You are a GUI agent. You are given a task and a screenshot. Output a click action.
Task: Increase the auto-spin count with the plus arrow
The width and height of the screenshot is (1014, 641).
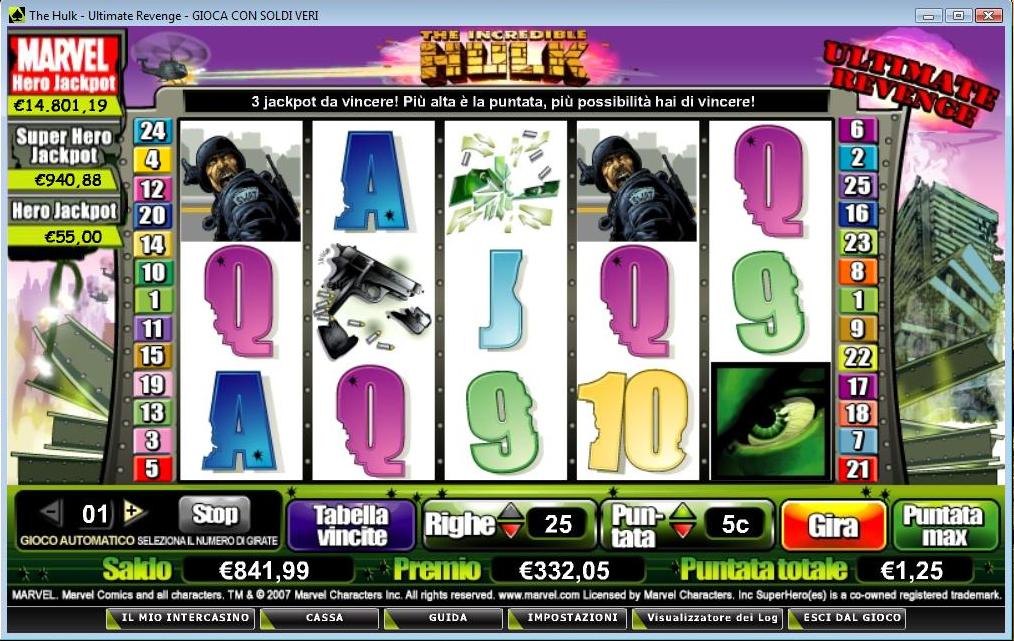pyautogui.click(x=134, y=512)
